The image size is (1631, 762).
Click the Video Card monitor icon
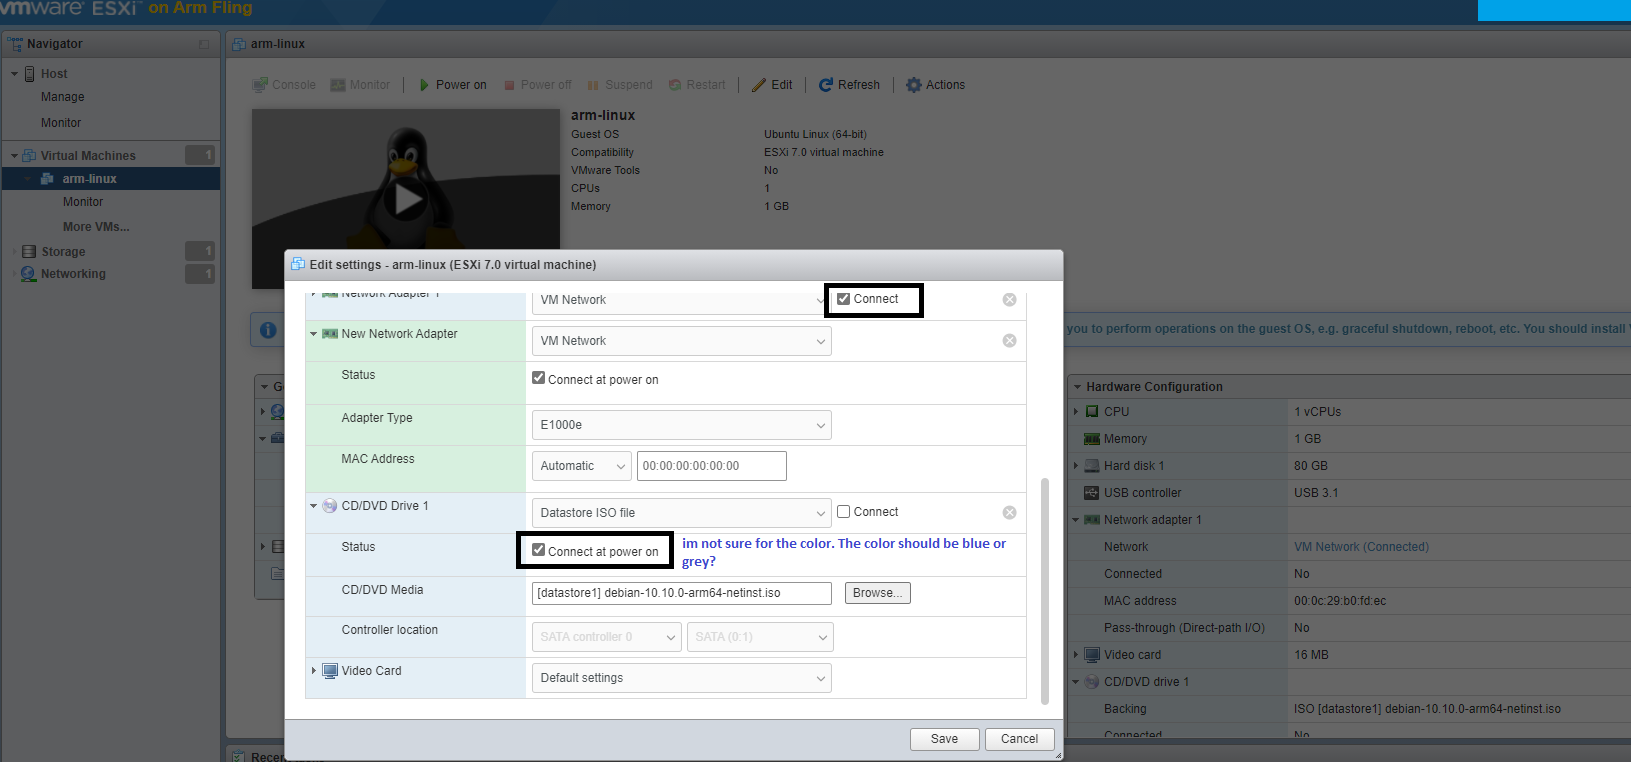[x=330, y=671]
